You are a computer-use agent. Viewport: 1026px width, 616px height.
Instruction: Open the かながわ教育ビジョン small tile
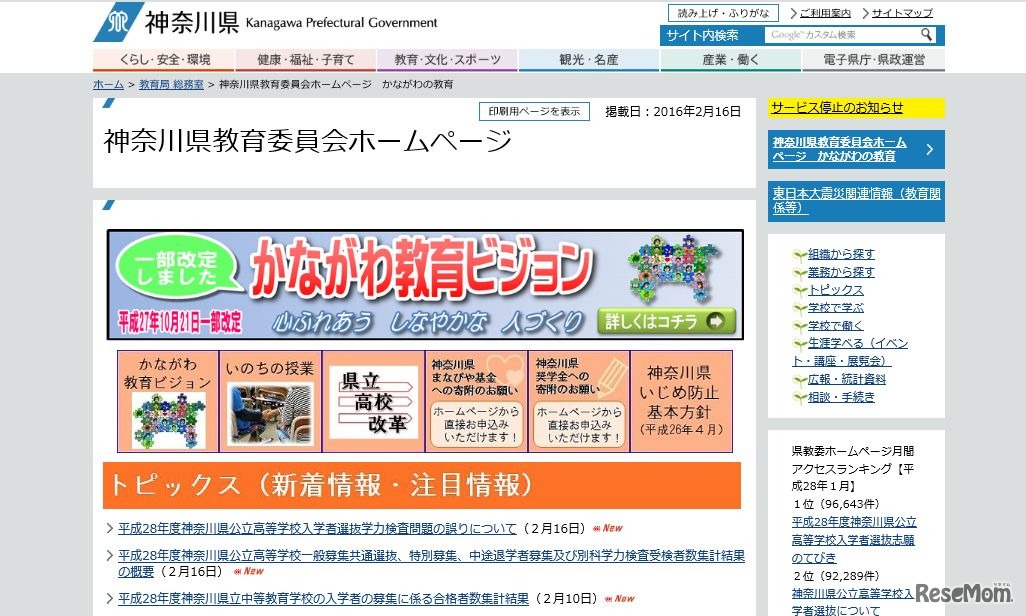point(168,402)
